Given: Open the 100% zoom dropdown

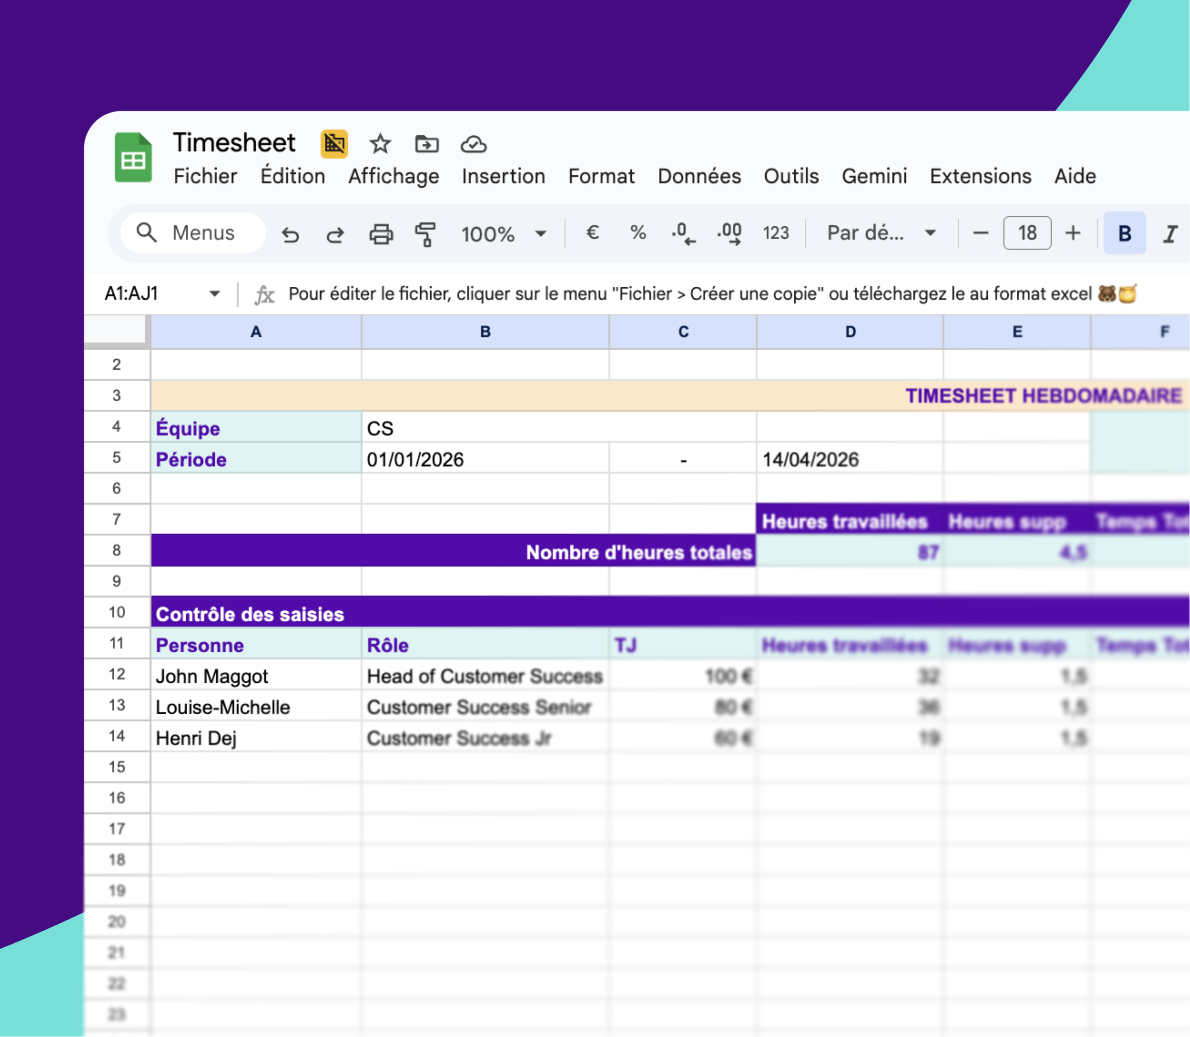Looking at the screenshot, I should click(503, 234).
